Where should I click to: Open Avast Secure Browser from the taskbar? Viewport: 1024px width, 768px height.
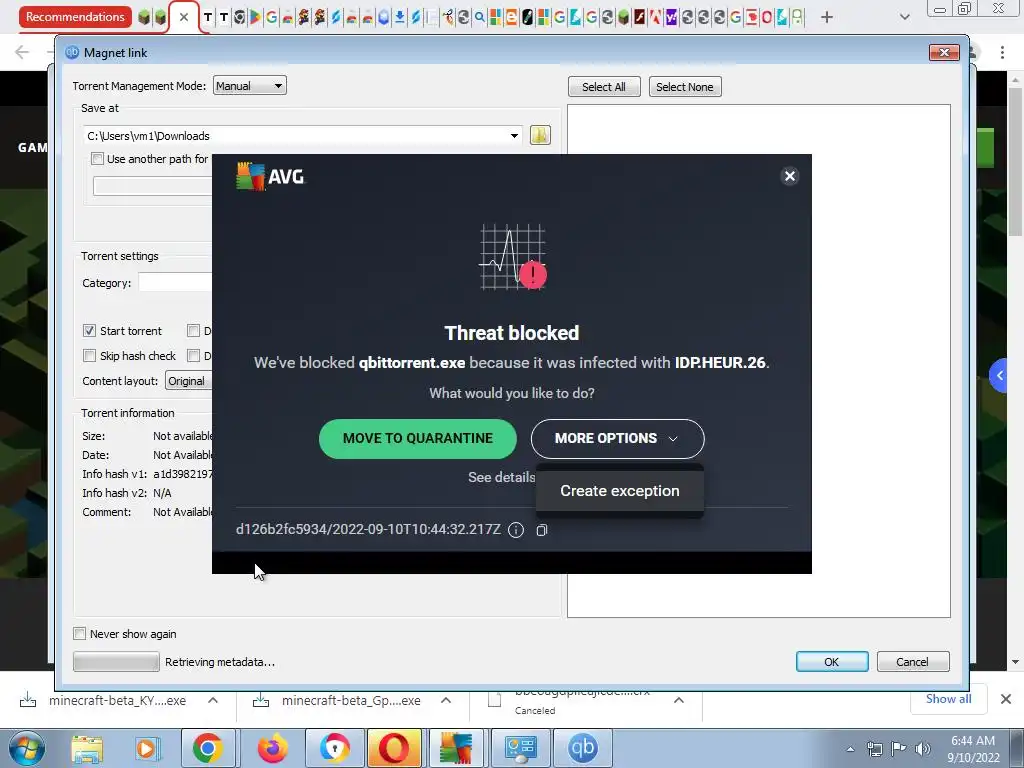point(334,748)
